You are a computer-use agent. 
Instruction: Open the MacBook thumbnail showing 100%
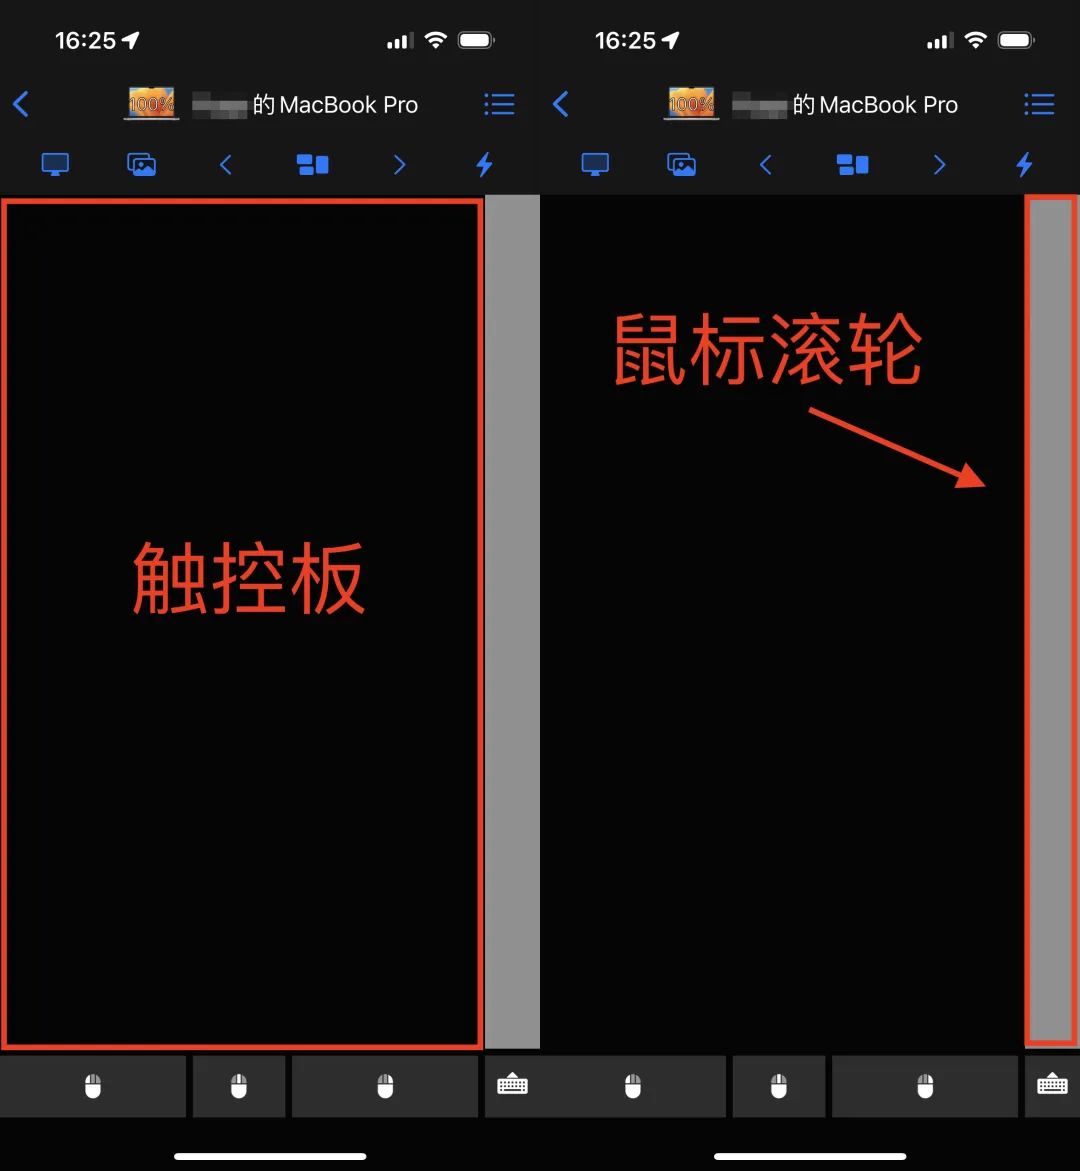pos(151,103)
